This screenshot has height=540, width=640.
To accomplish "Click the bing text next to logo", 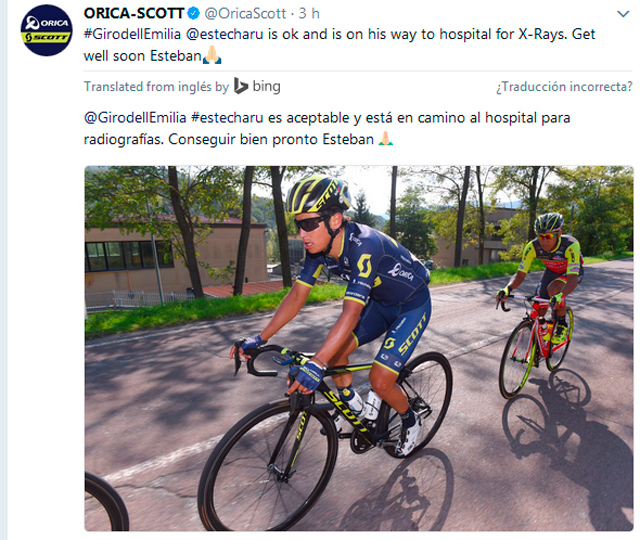I will pyautogui.click(x=267, y=86).
